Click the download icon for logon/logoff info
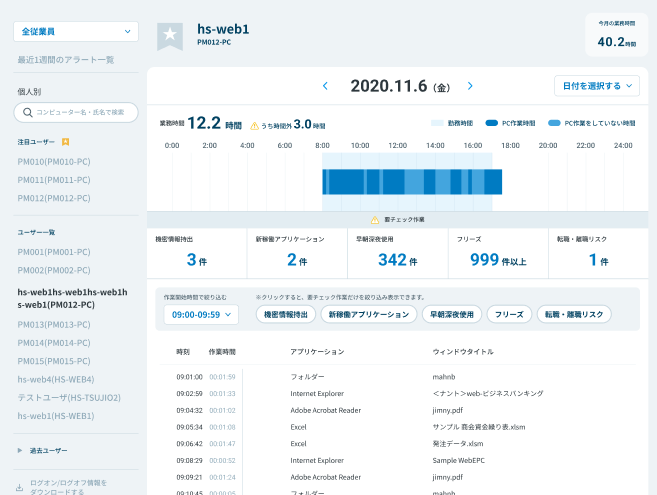This screenshot has width=657, height=495. 18,487
